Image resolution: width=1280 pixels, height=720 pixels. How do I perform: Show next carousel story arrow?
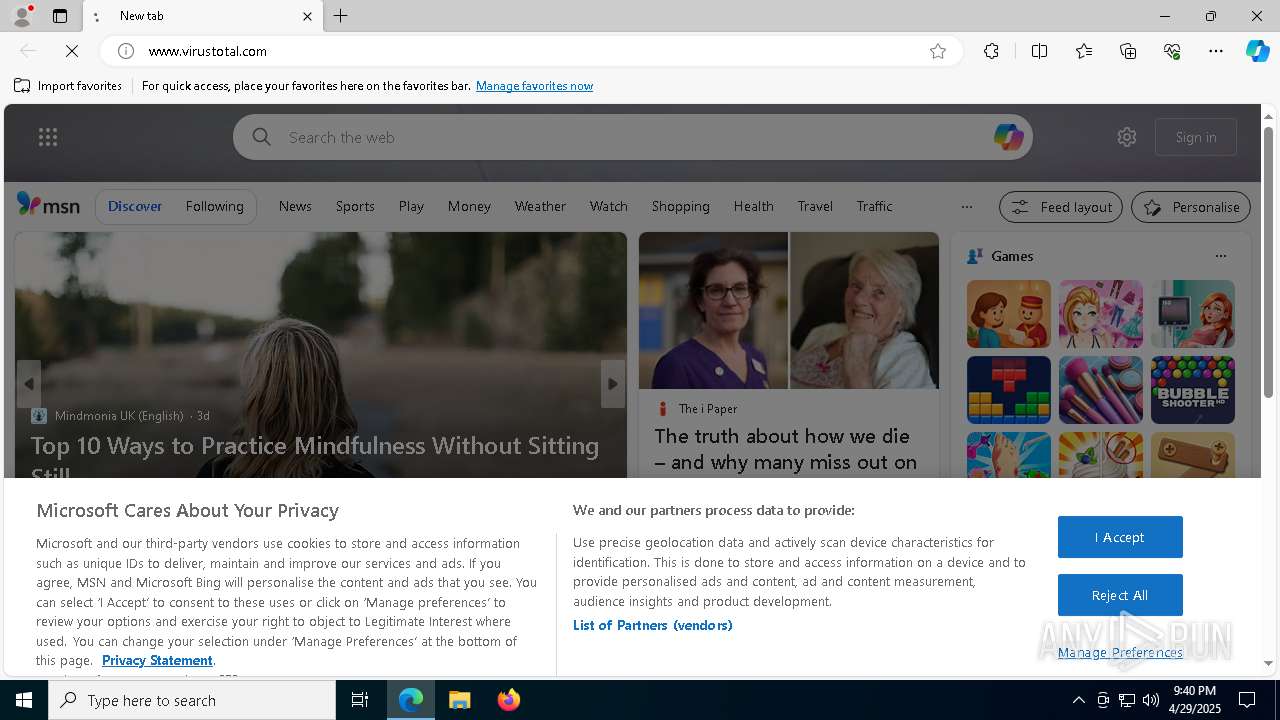pos(613,384)
